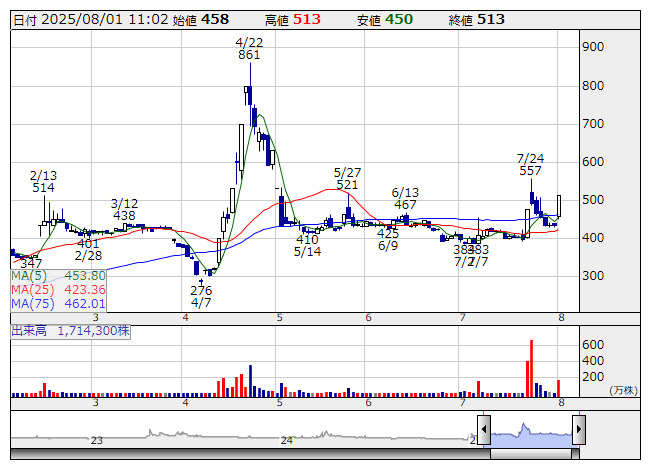Click the horizontal scrollbar thumb below navigator
Screen dimensions: 653x470
531,455
